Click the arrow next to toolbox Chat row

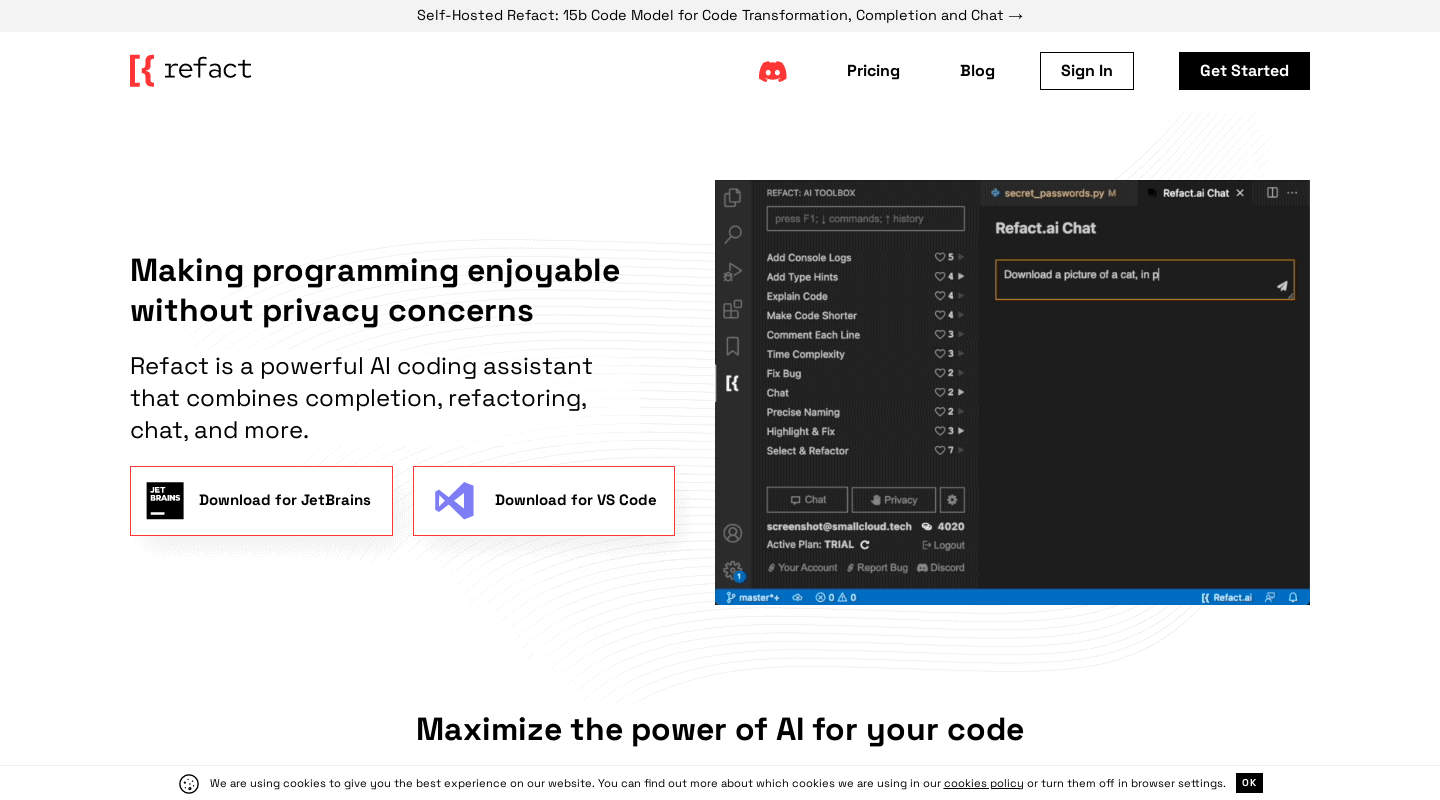click(x=961, y=393)
